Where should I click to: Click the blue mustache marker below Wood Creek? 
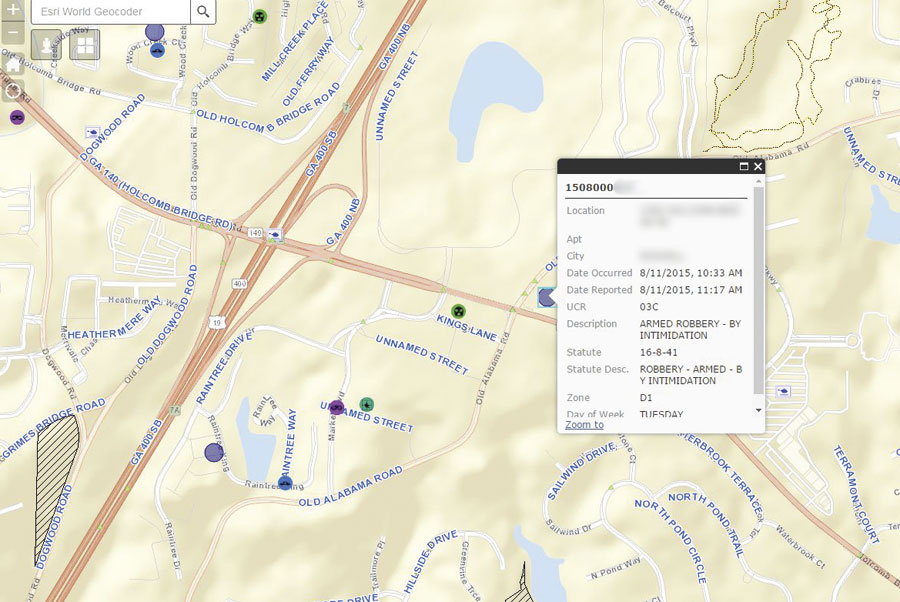159,51
